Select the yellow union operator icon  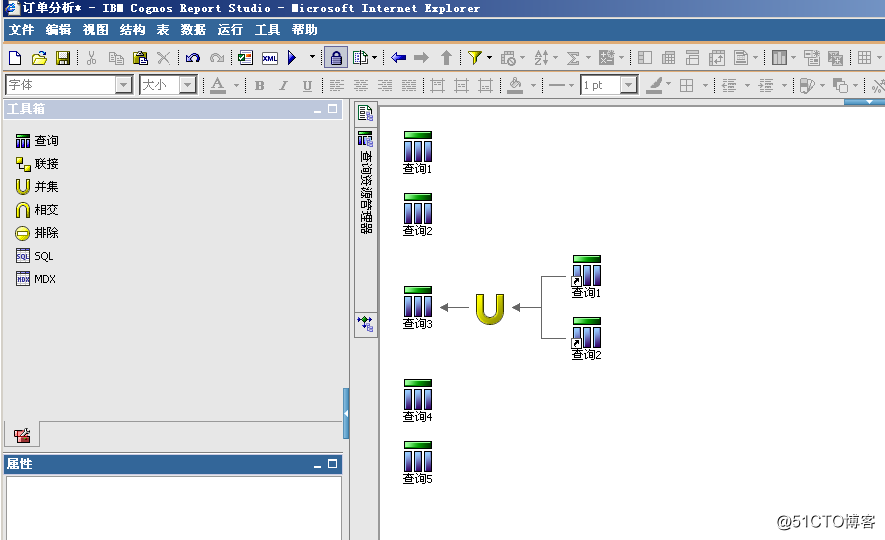490,309
